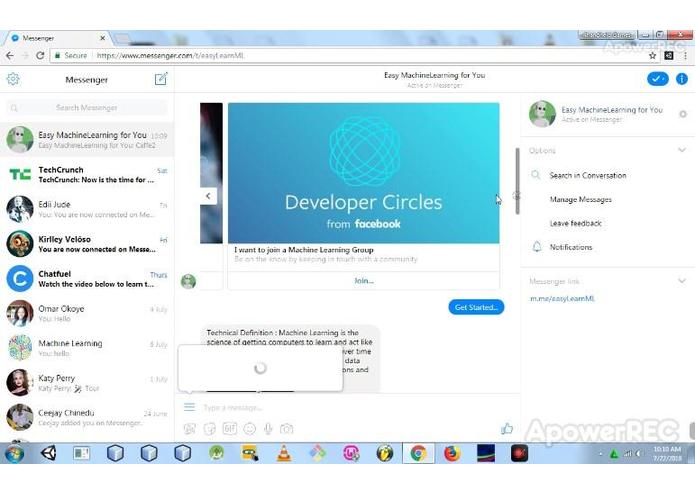
Task: Click the taskbar clock showing 10:10 AM
Action: tap(667, 454)
